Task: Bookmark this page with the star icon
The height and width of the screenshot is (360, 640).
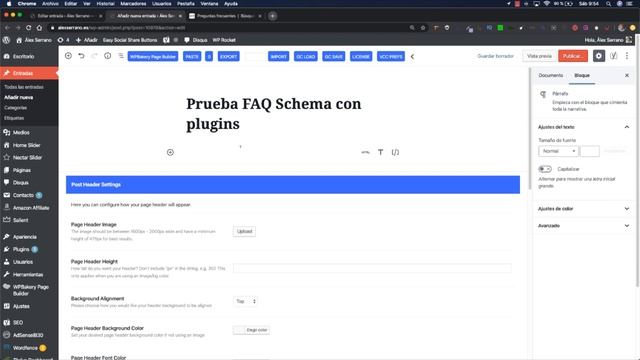Action: [x=423, y=28]
